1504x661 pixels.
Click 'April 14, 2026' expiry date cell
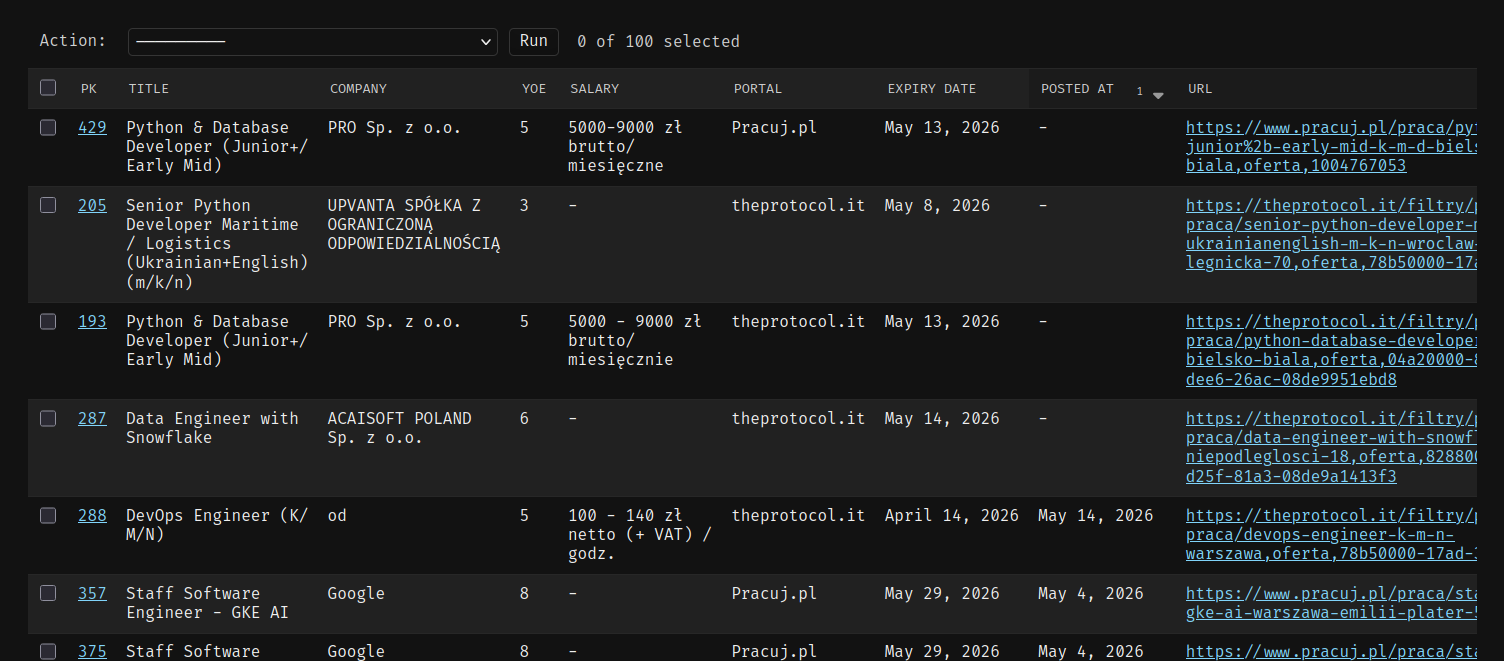point(951,515)
